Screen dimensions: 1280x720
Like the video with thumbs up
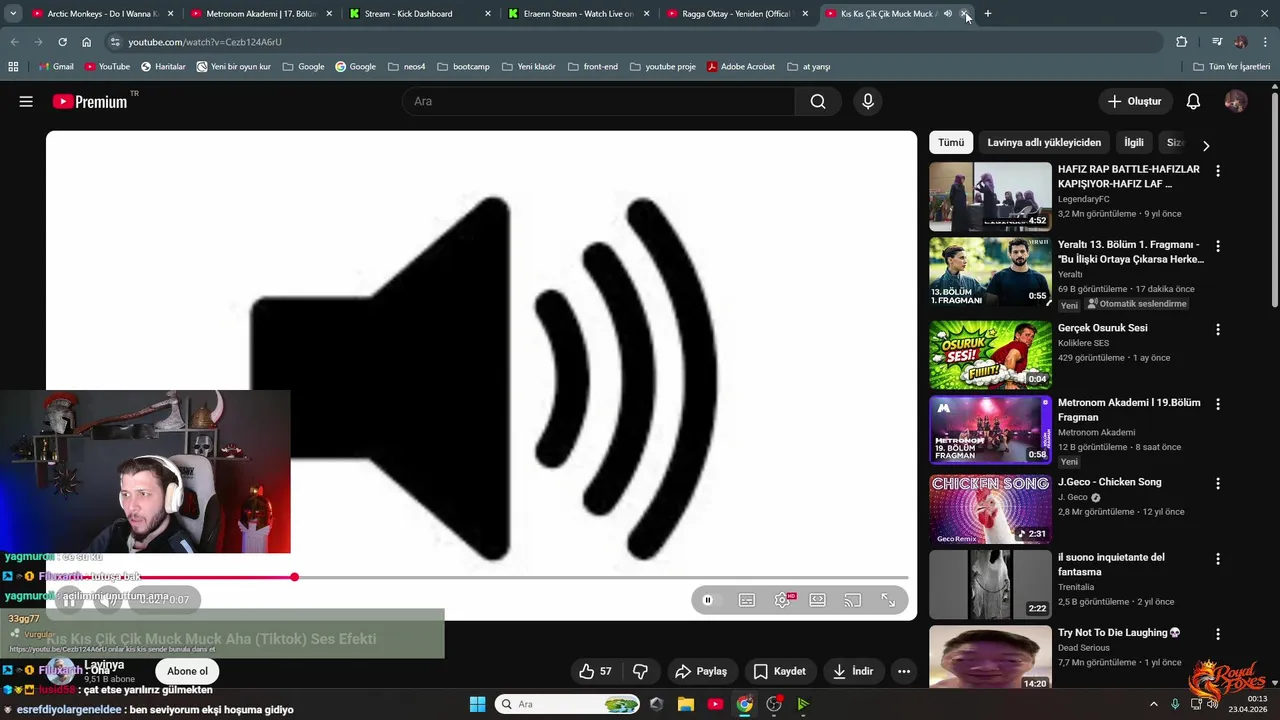click(x=595, y=671)
